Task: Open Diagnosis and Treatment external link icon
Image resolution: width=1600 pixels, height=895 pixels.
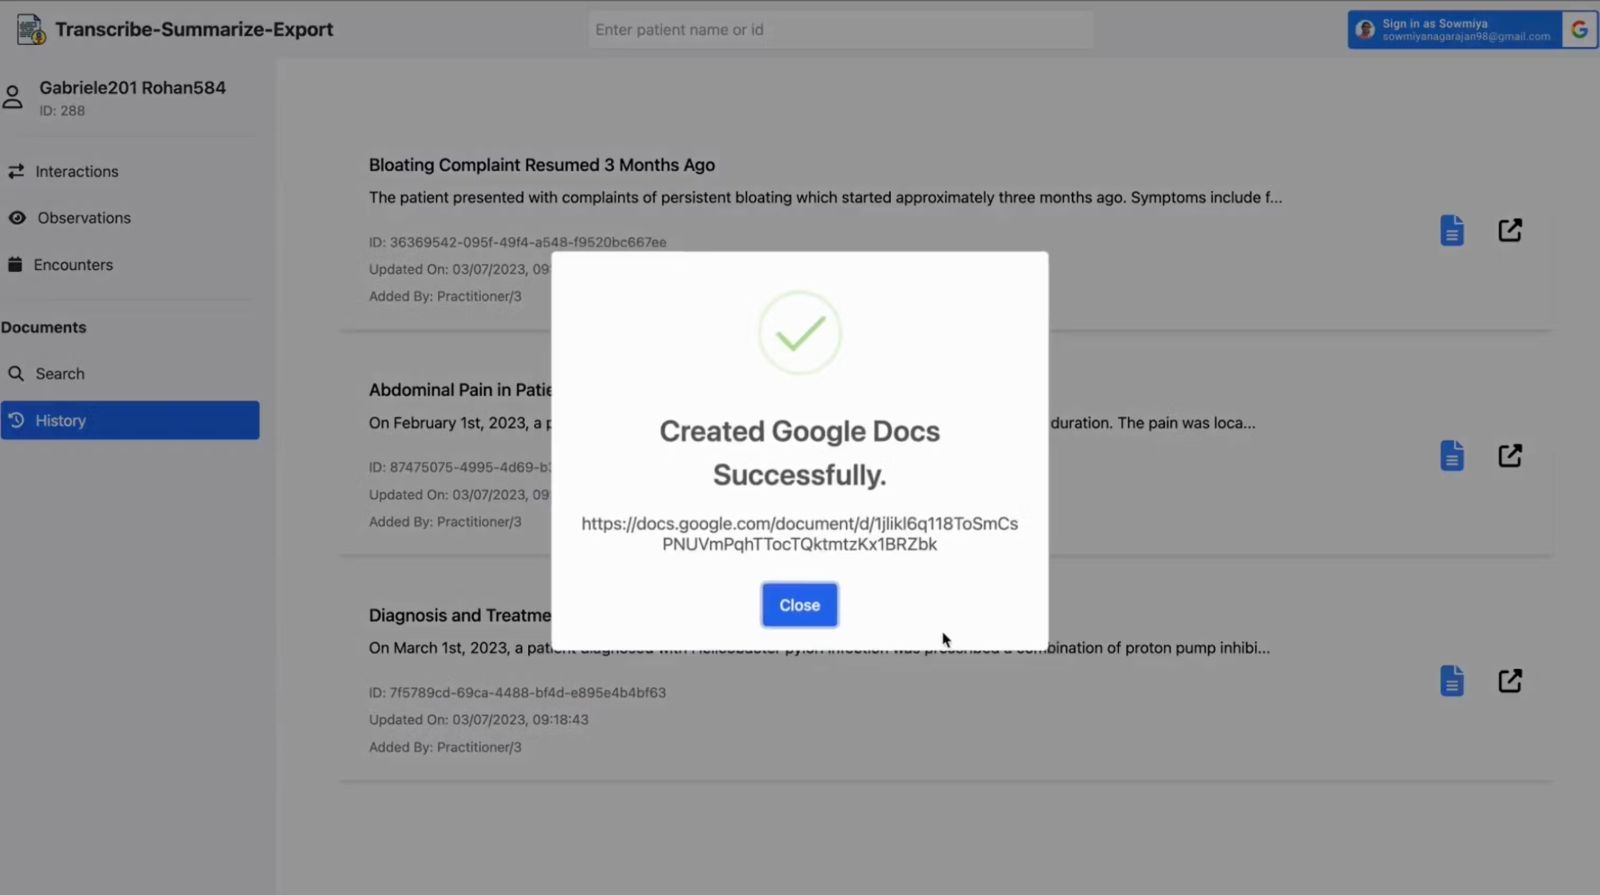Action: [x=1510, y=681]
